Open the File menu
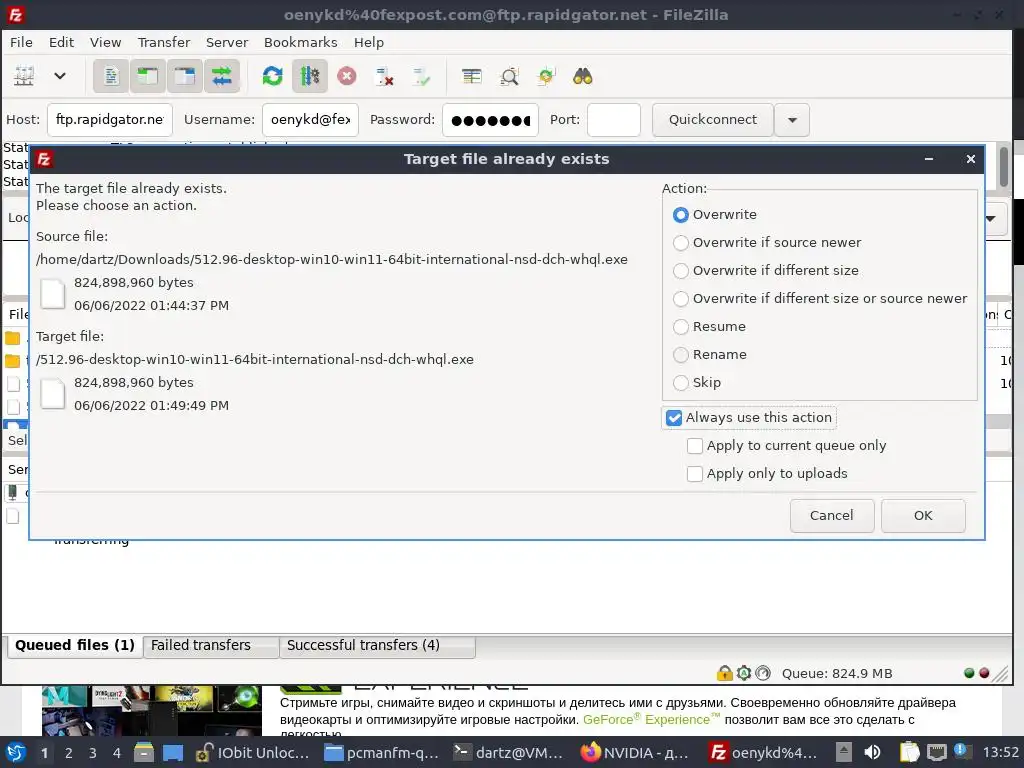The image size is (1024, 768). 21,42
